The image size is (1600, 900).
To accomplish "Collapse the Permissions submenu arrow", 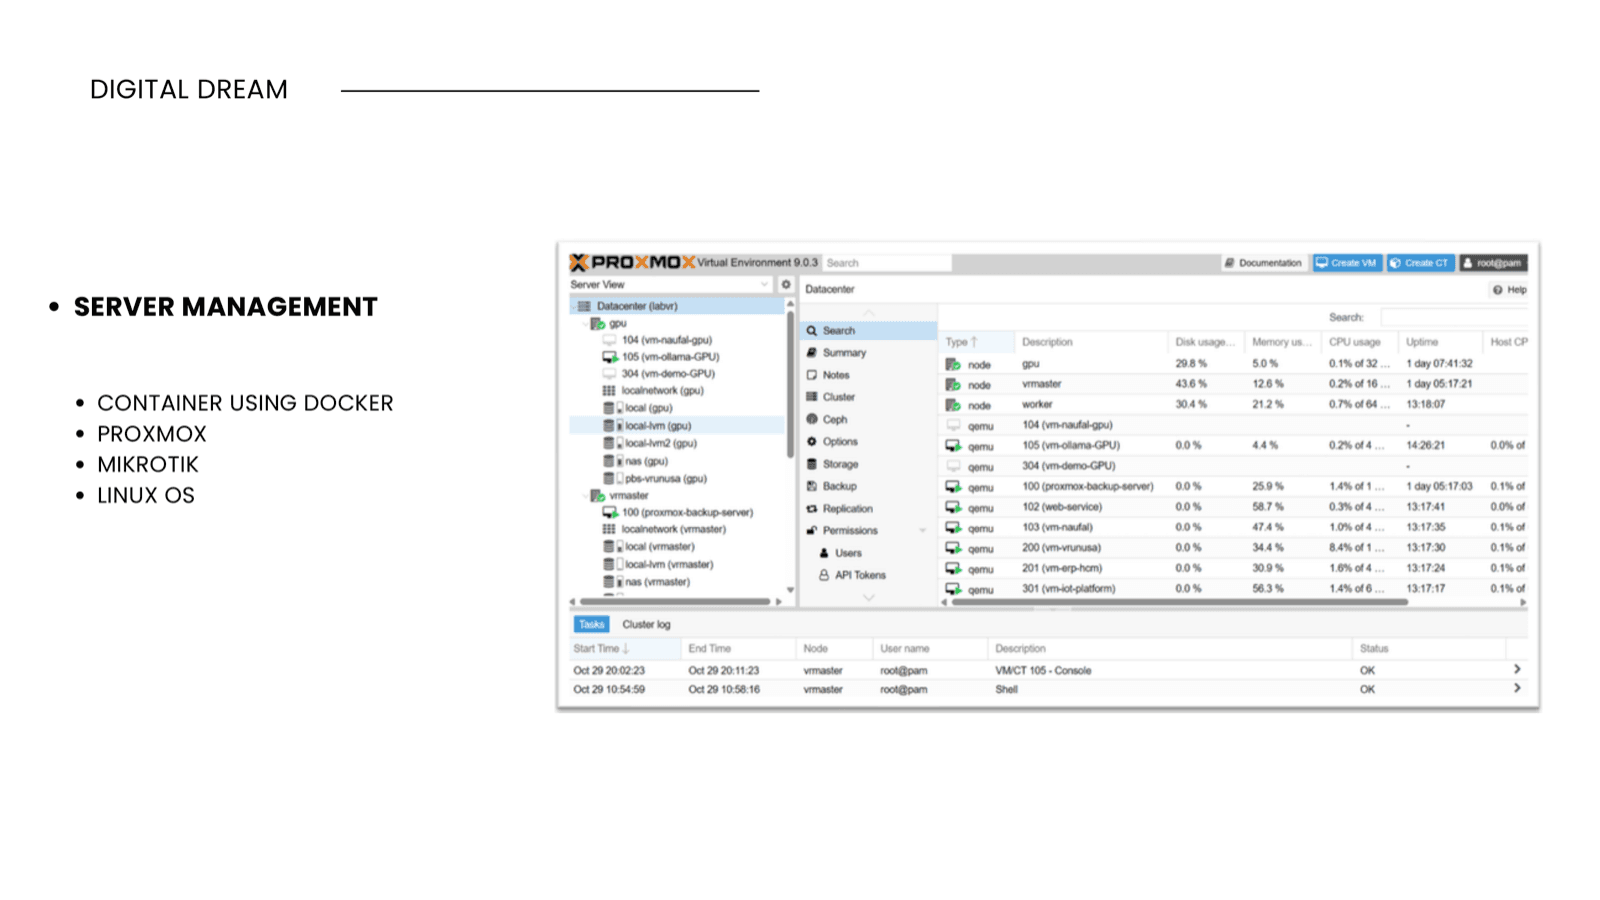I will point(923,531).
